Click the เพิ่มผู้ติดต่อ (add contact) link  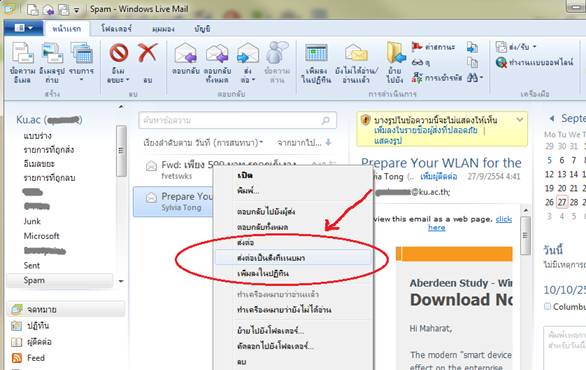[438, 176]
